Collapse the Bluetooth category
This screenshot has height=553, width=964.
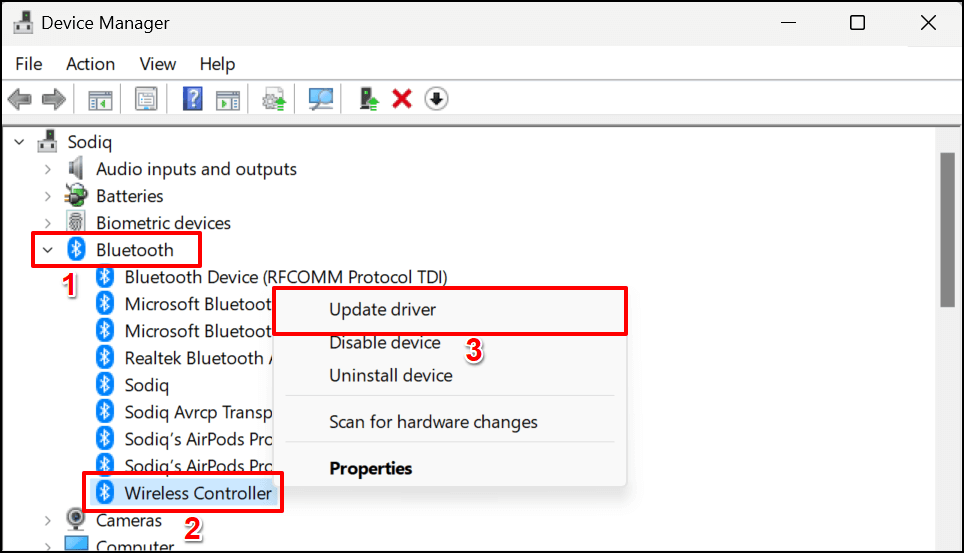point(47,250)
